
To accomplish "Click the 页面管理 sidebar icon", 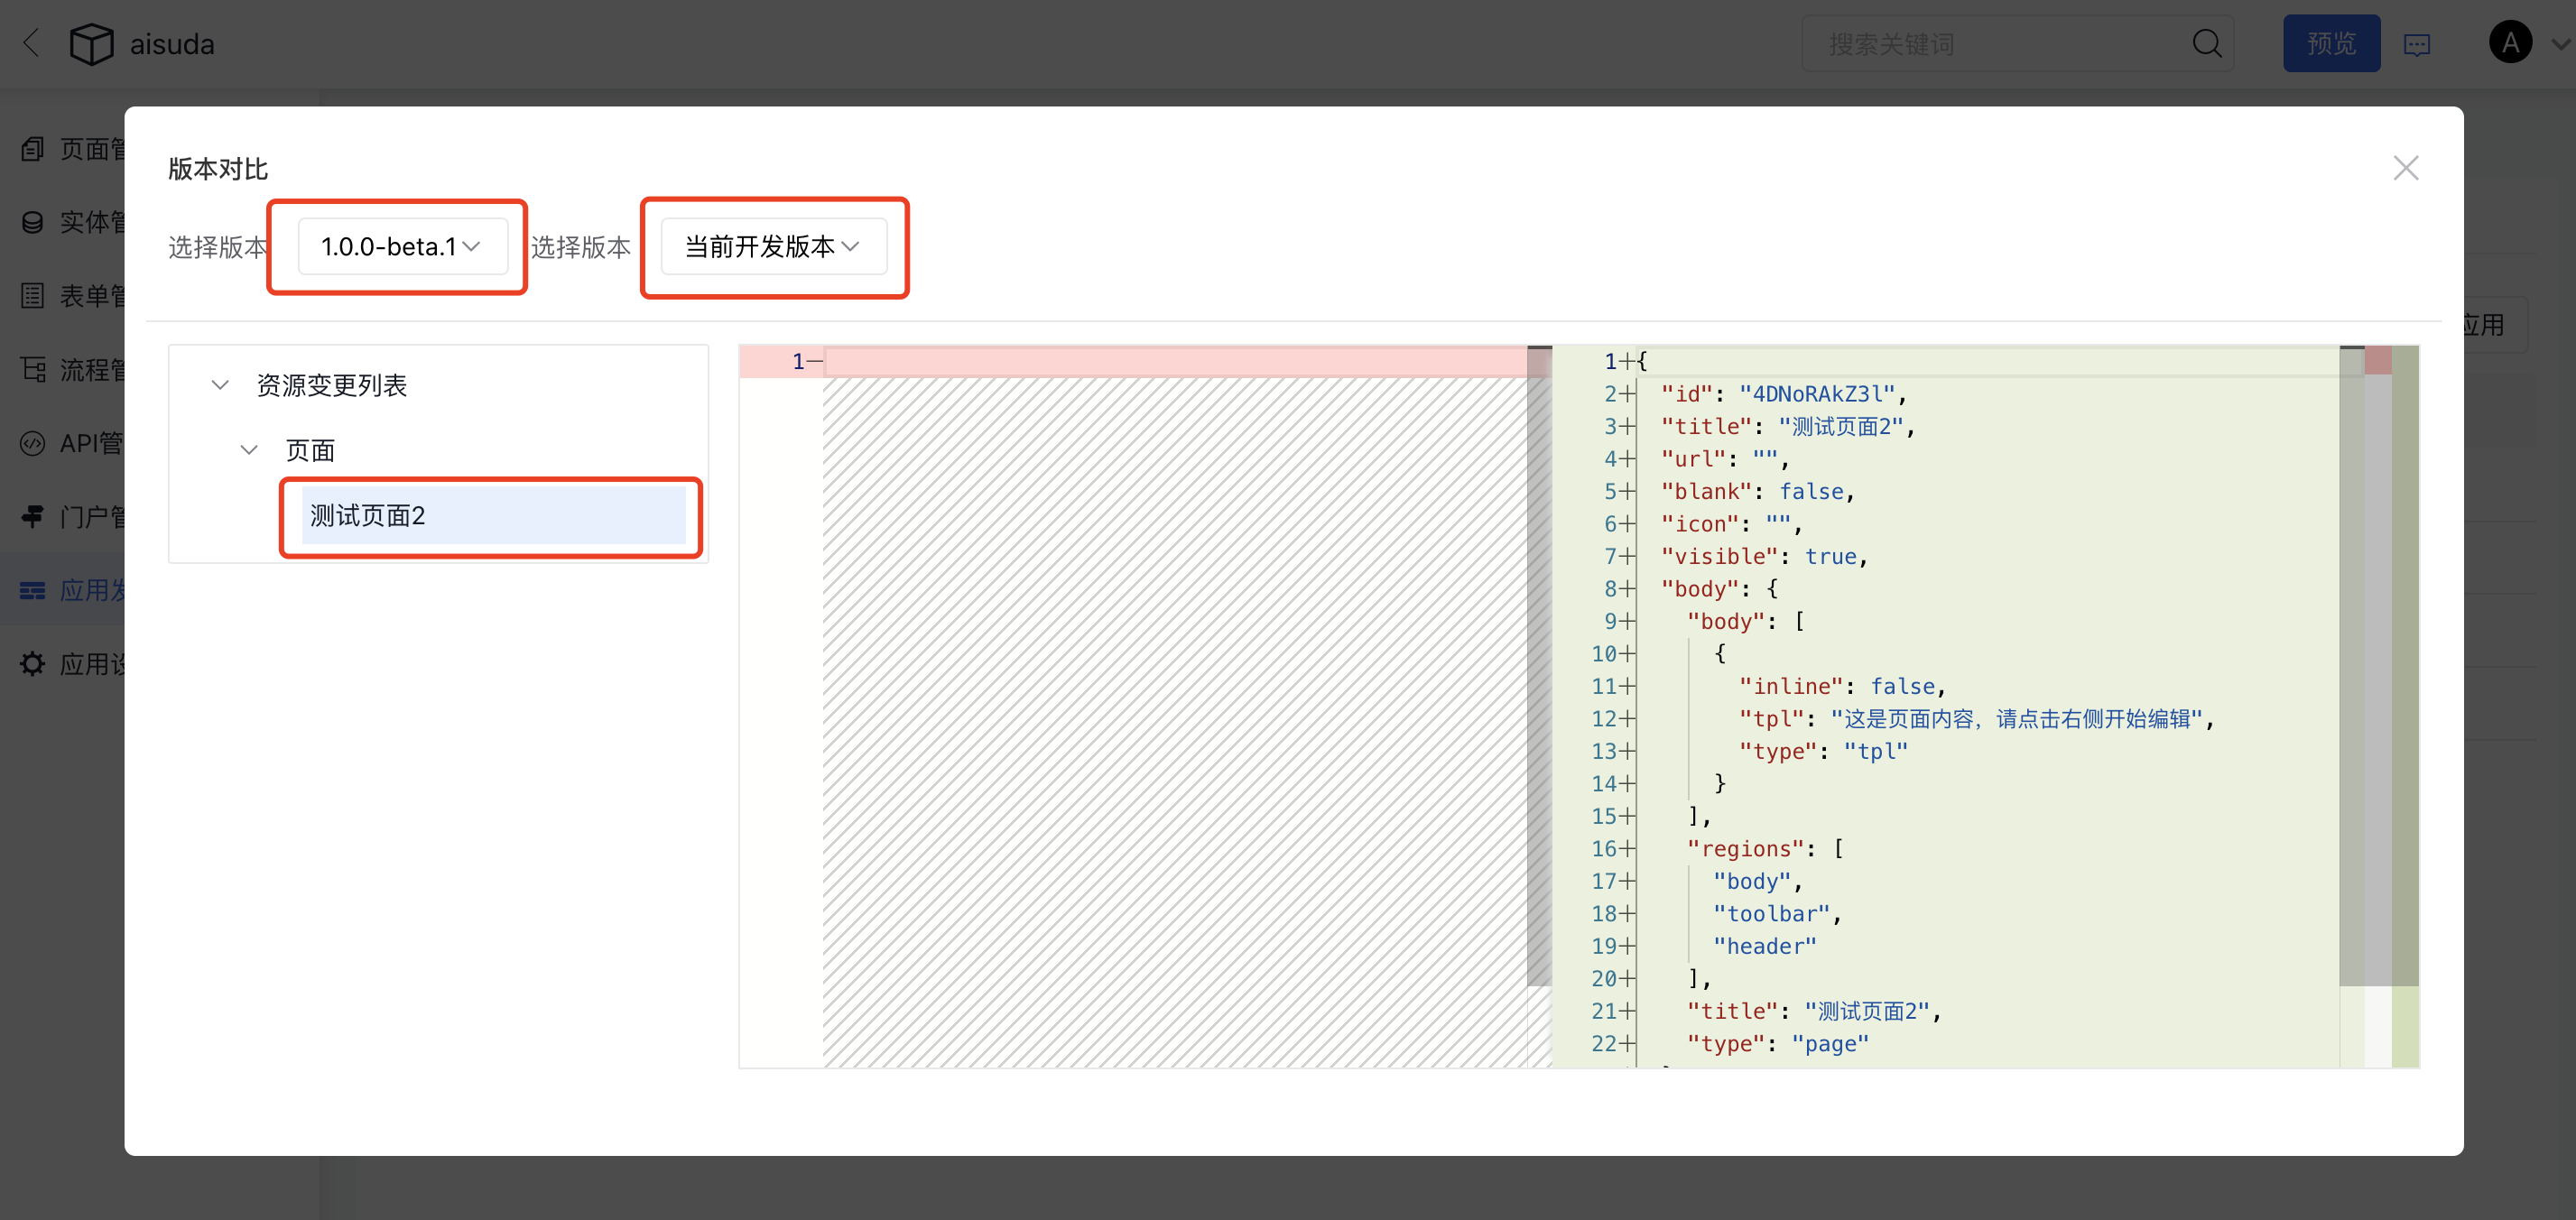I will (33, 149).
